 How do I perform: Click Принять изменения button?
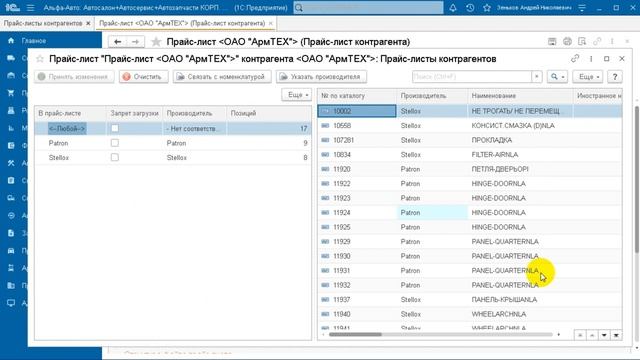click(74, 77)
